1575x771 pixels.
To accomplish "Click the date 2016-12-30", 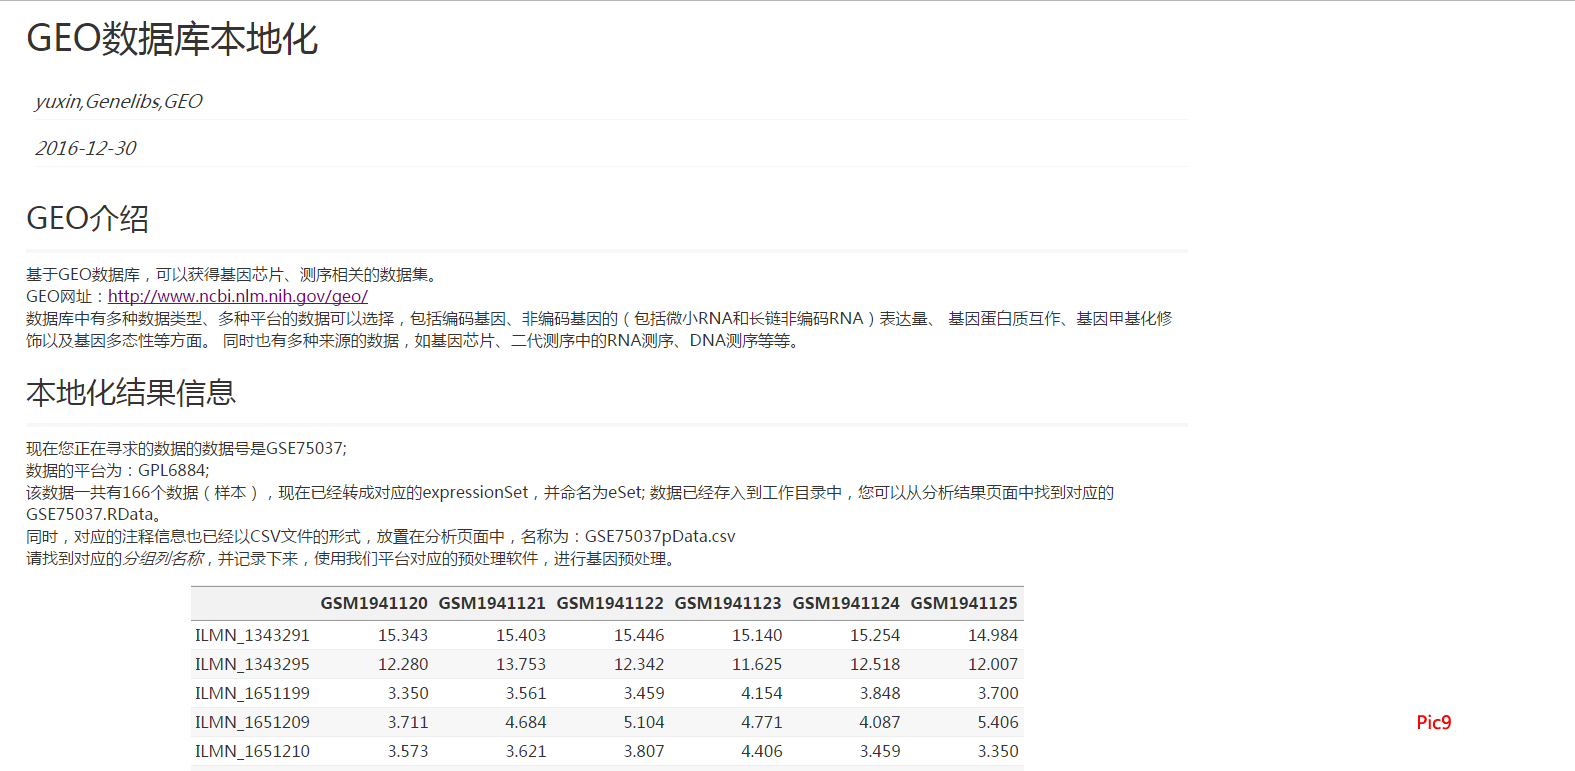I will point(85,148).
